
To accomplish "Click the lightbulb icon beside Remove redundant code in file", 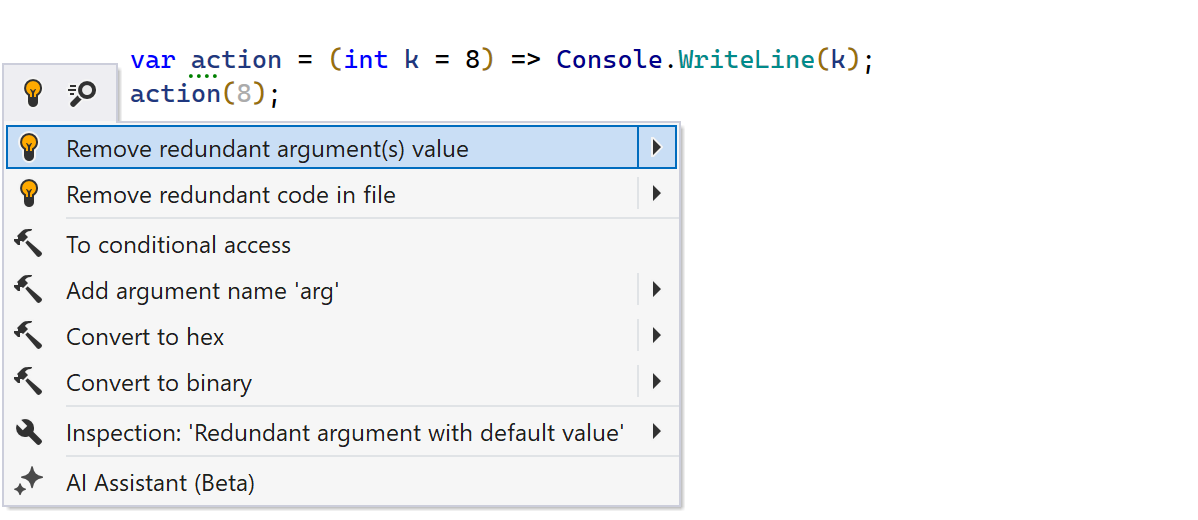I will click(x=29, y=193).
